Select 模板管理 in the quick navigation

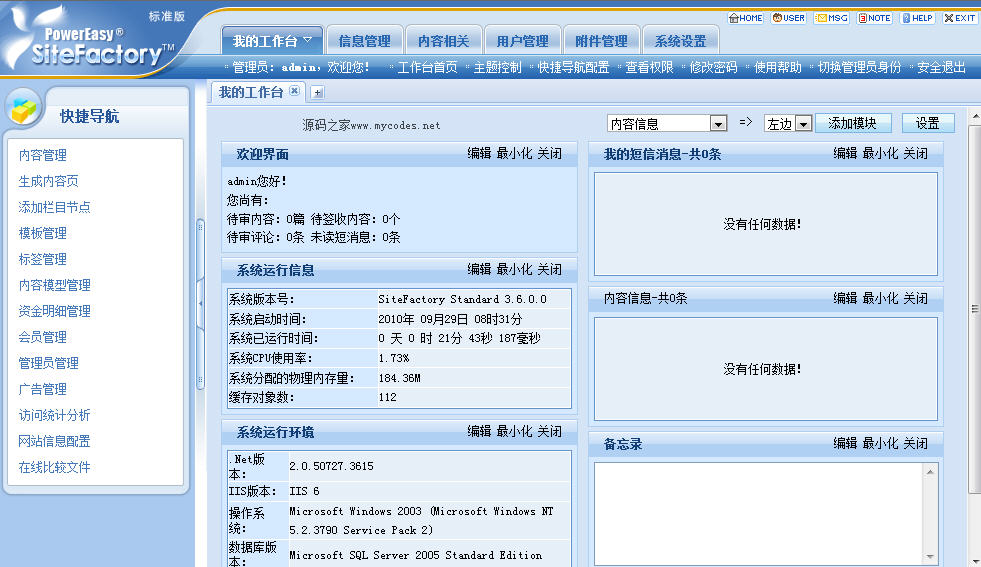click(x=42, y=233)
